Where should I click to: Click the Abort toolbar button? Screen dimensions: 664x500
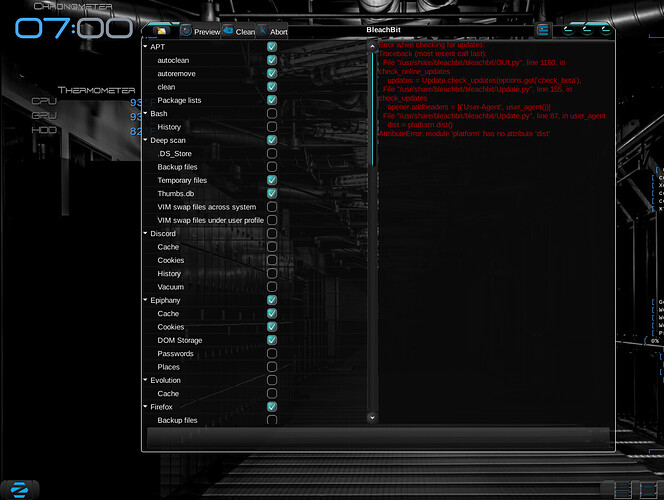click(x=273, y=31)
